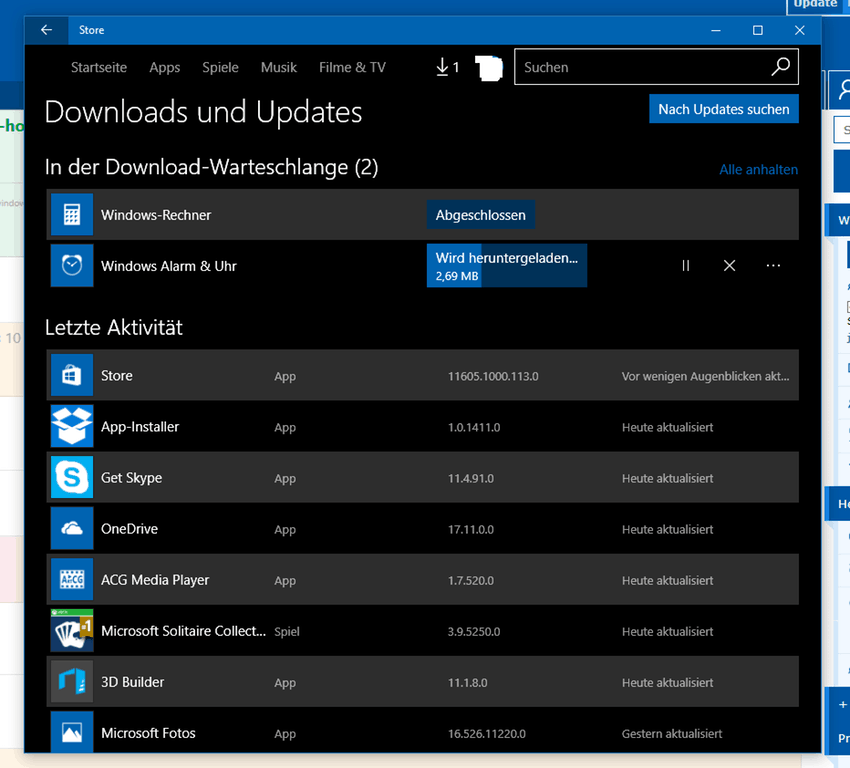Click OneDrive version 17.11.0.0

[x=471, y=530]
